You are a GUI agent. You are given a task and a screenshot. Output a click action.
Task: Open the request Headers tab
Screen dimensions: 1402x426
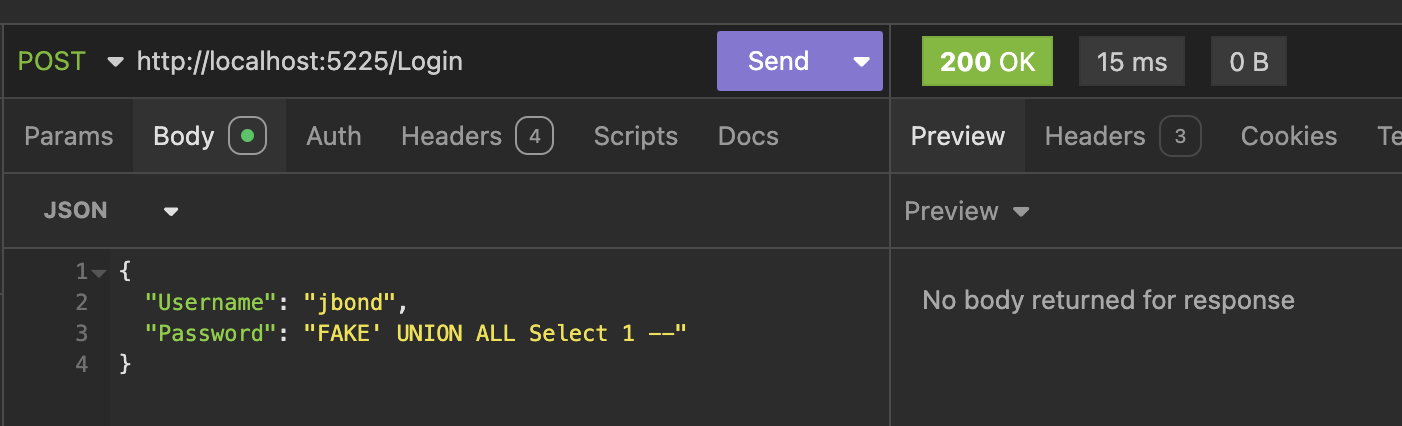[451, 136]
